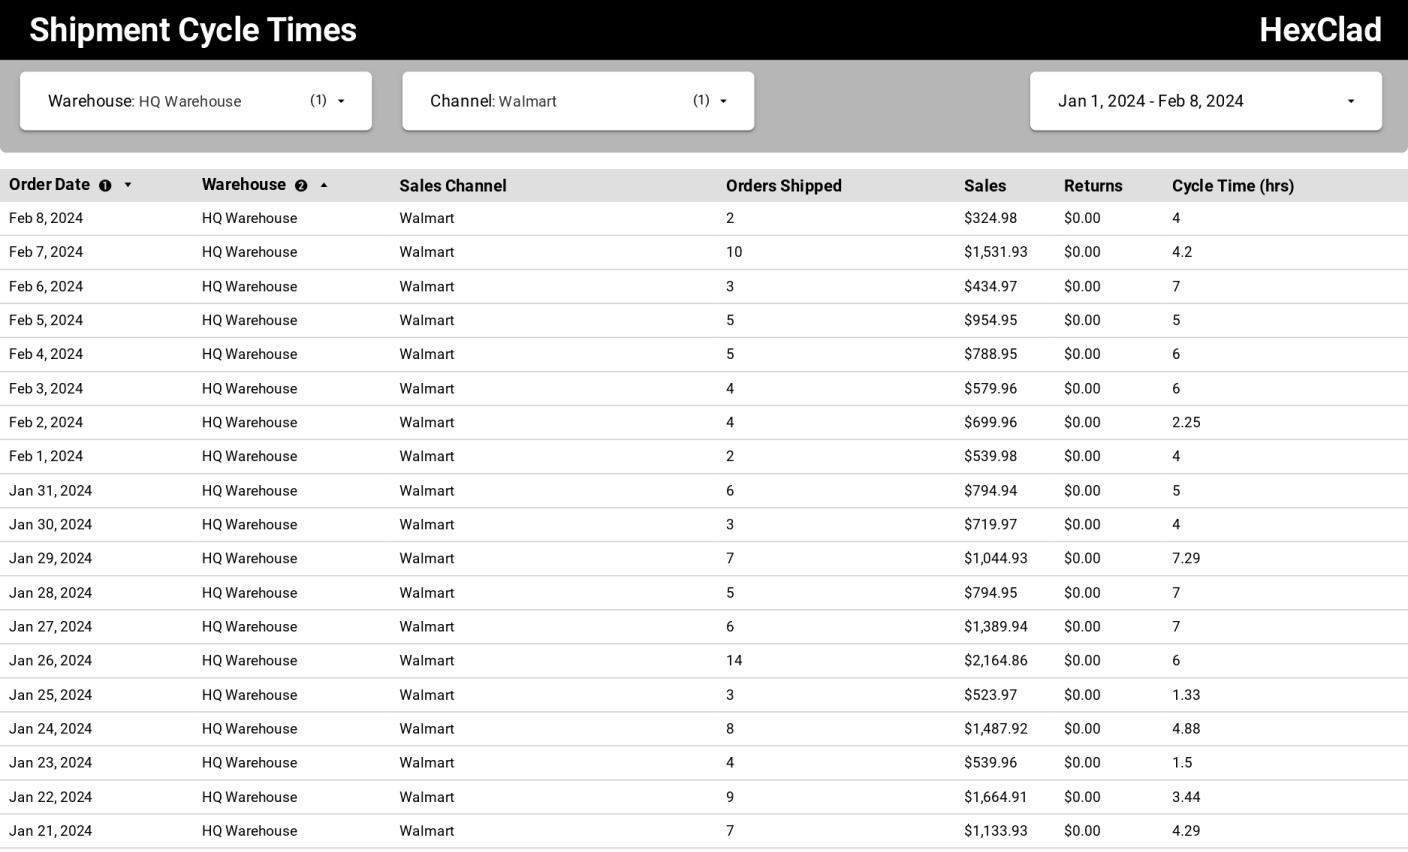The height and width of the screenshot is (852, 1408).
Task: Click the HexClad brand title
Action: coord(1319,30)
